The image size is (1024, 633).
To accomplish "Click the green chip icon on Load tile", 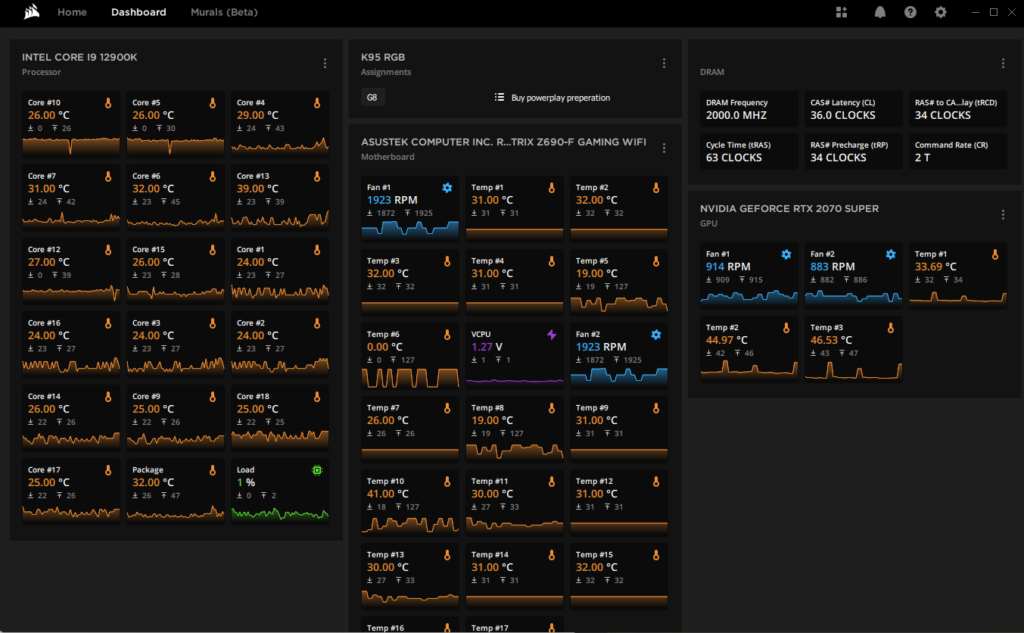I will click(x=317, y=470).
